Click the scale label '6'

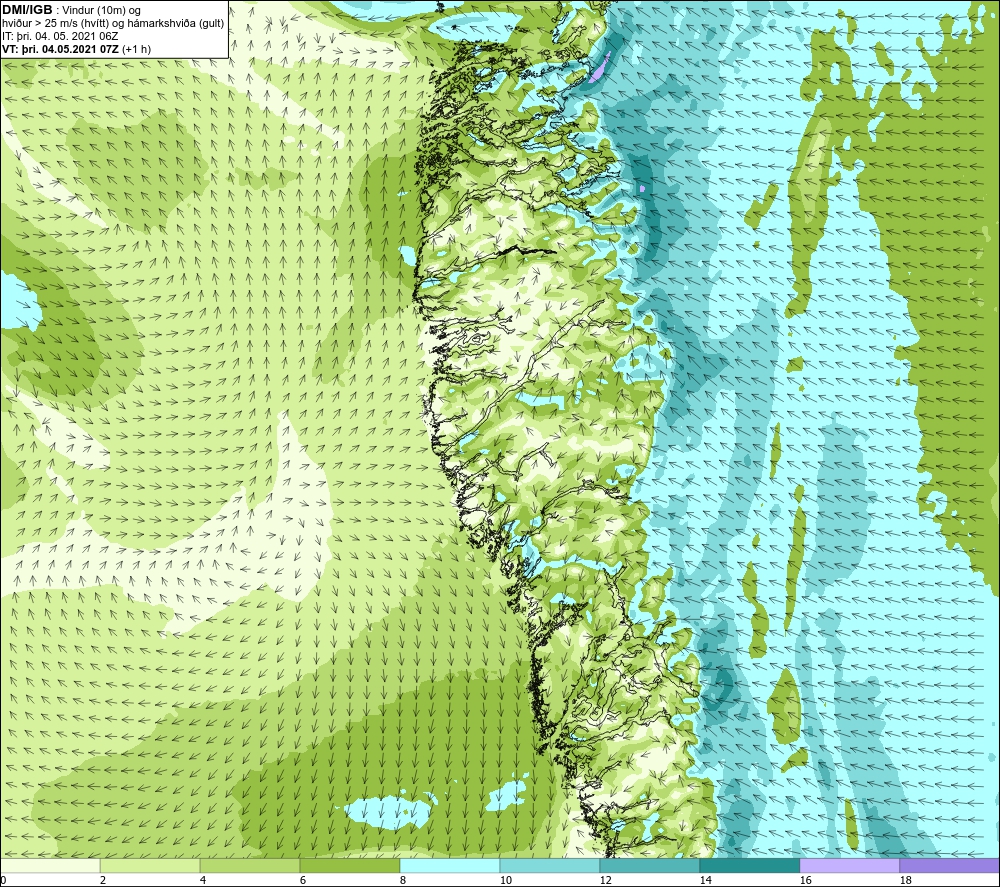coord(303,881)
